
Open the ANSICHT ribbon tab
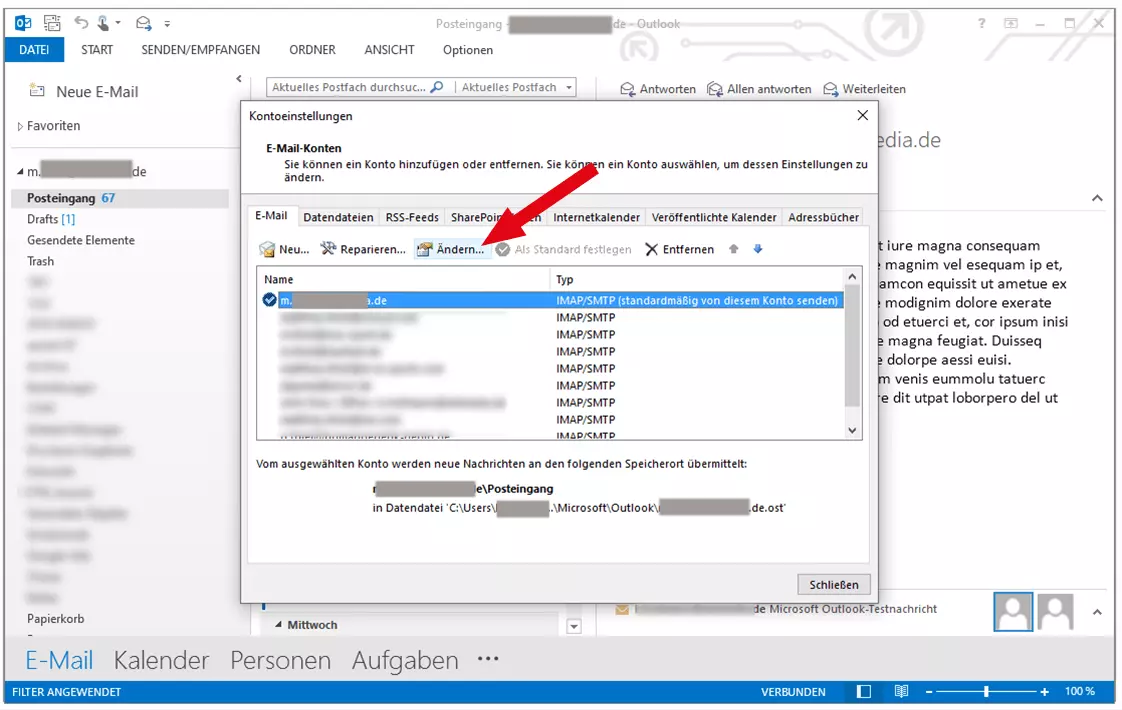pos(389,50)
